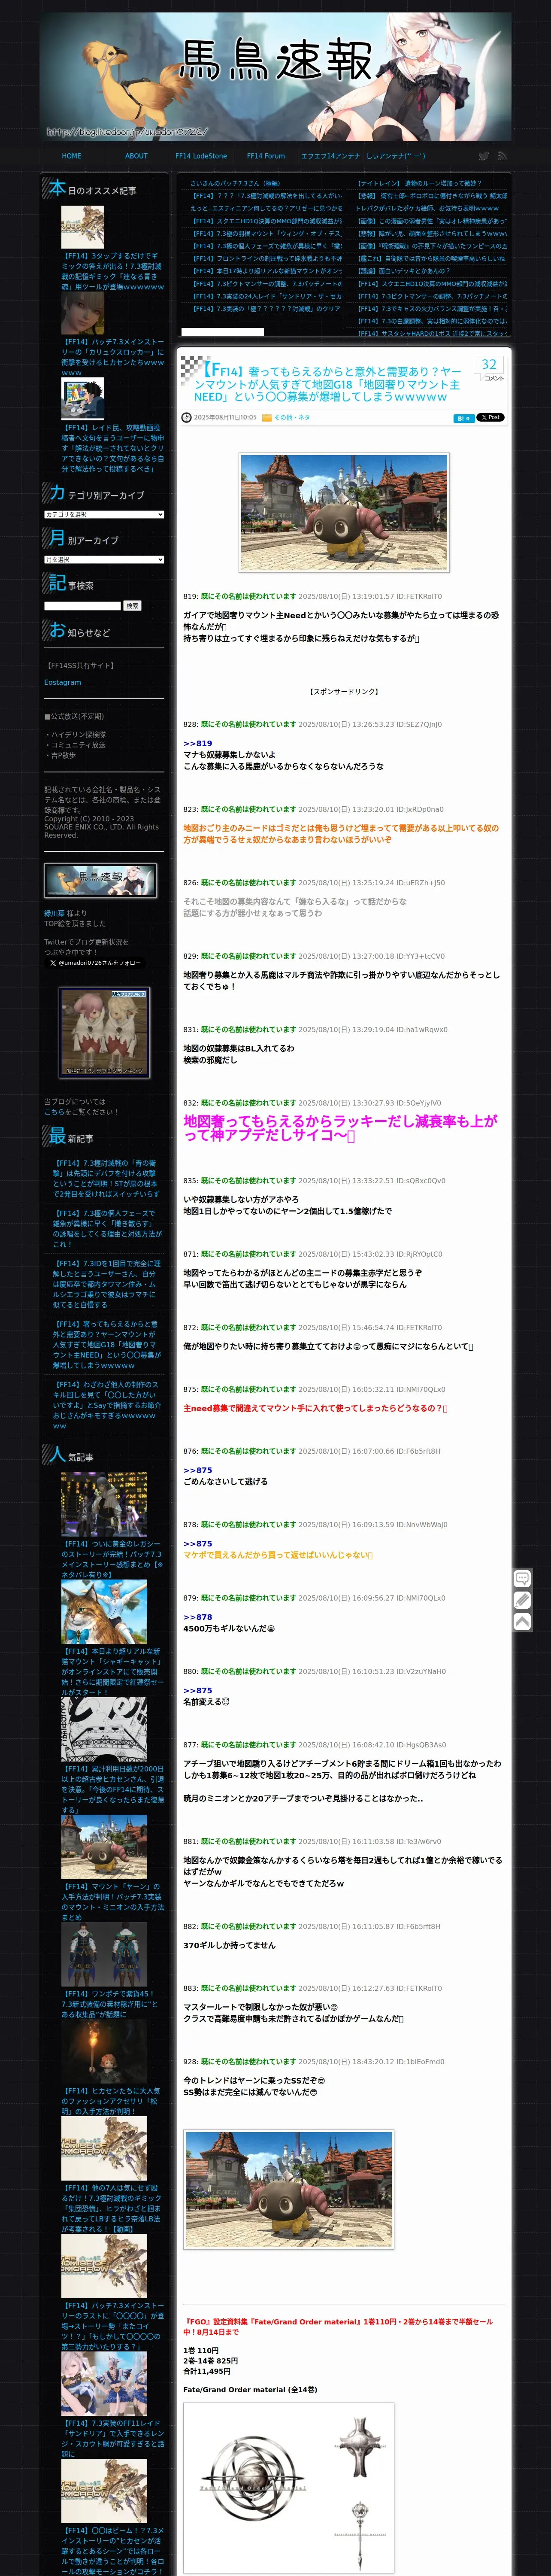Open popular article ワンポチで紫袋45！
This screenshot has width=551, height=2576.
[x=112, y=2005]
